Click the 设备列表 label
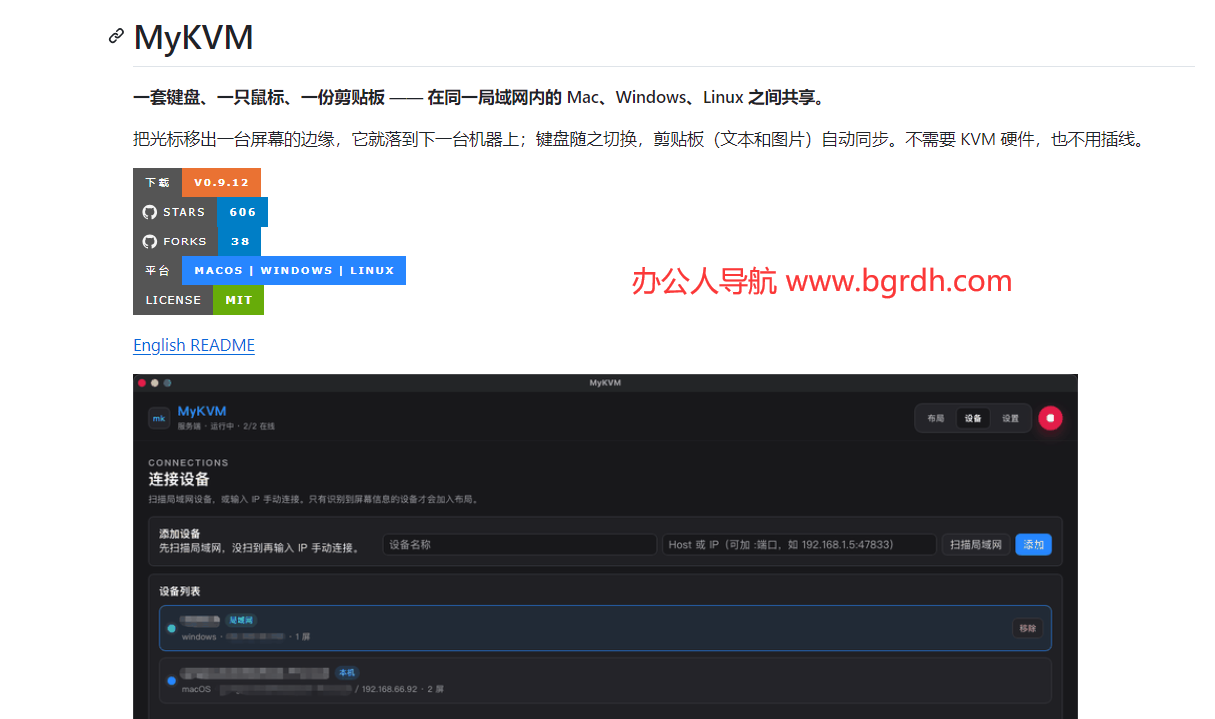The width and height of the screenshot is (1215, 719). click(180, 591)
